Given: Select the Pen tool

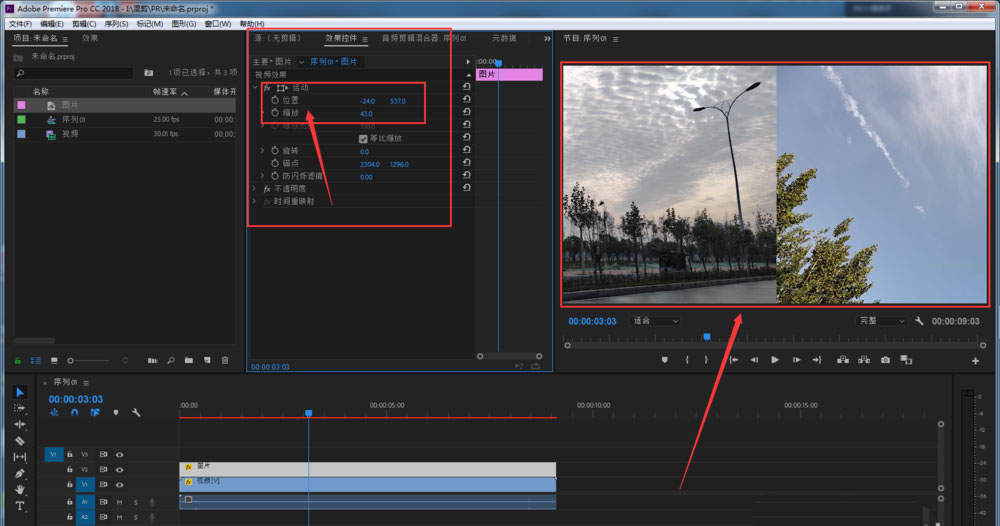Looking at the screenshot, I should pyautogui.click(x=20, y=474).
